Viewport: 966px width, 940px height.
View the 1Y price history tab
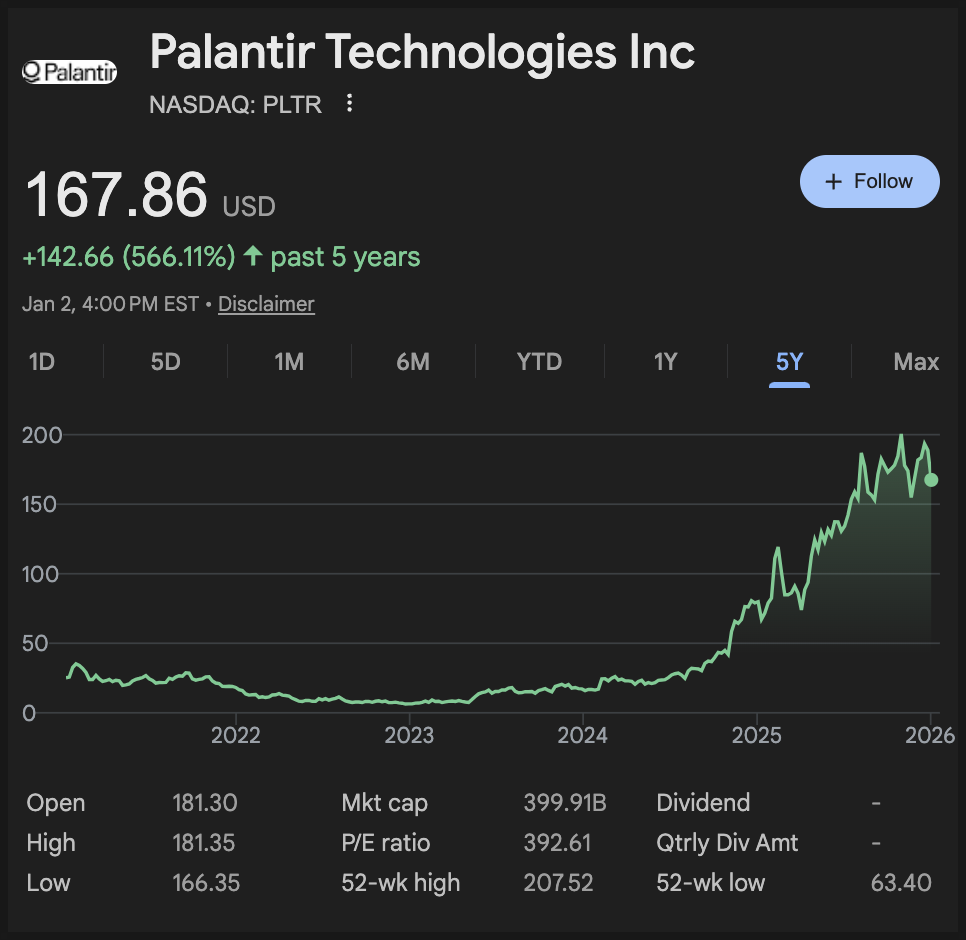pyautogui.click(x=665, y=361)
